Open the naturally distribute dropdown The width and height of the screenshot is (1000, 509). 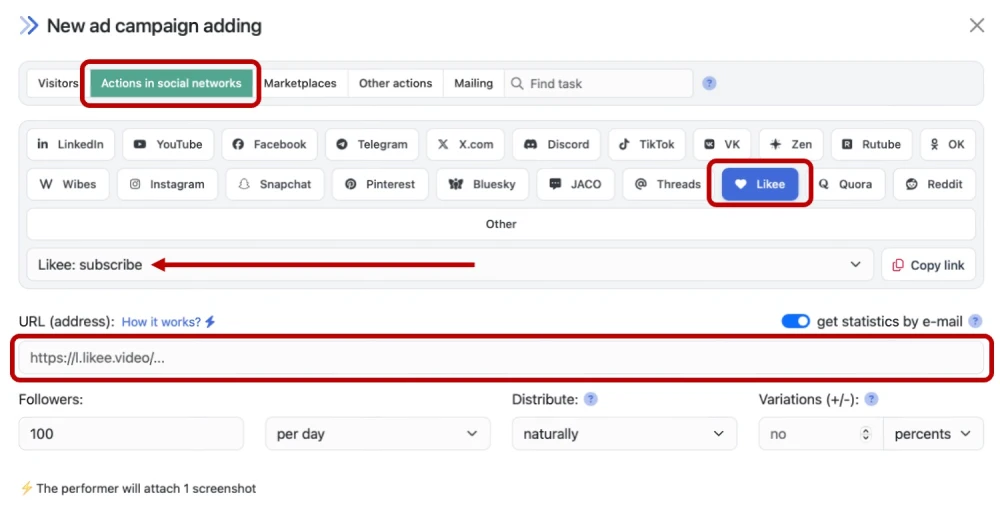click(624, 434)
